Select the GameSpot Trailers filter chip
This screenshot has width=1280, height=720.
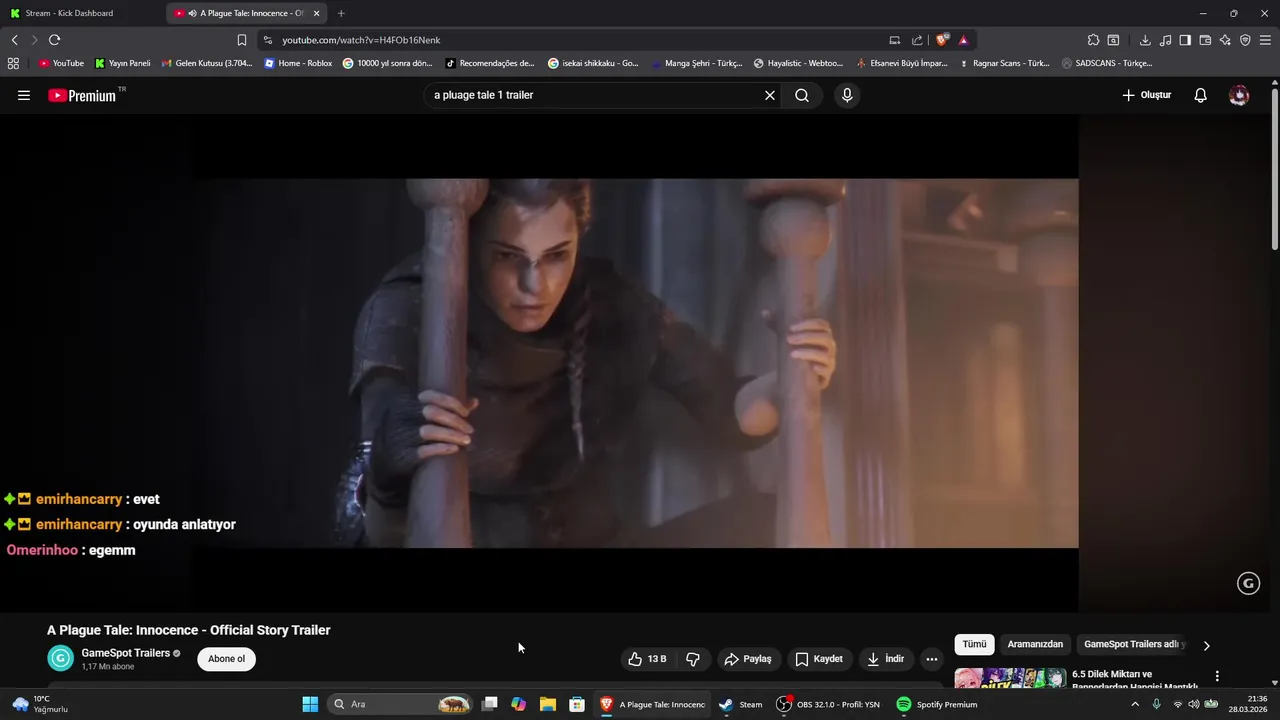1134,645
